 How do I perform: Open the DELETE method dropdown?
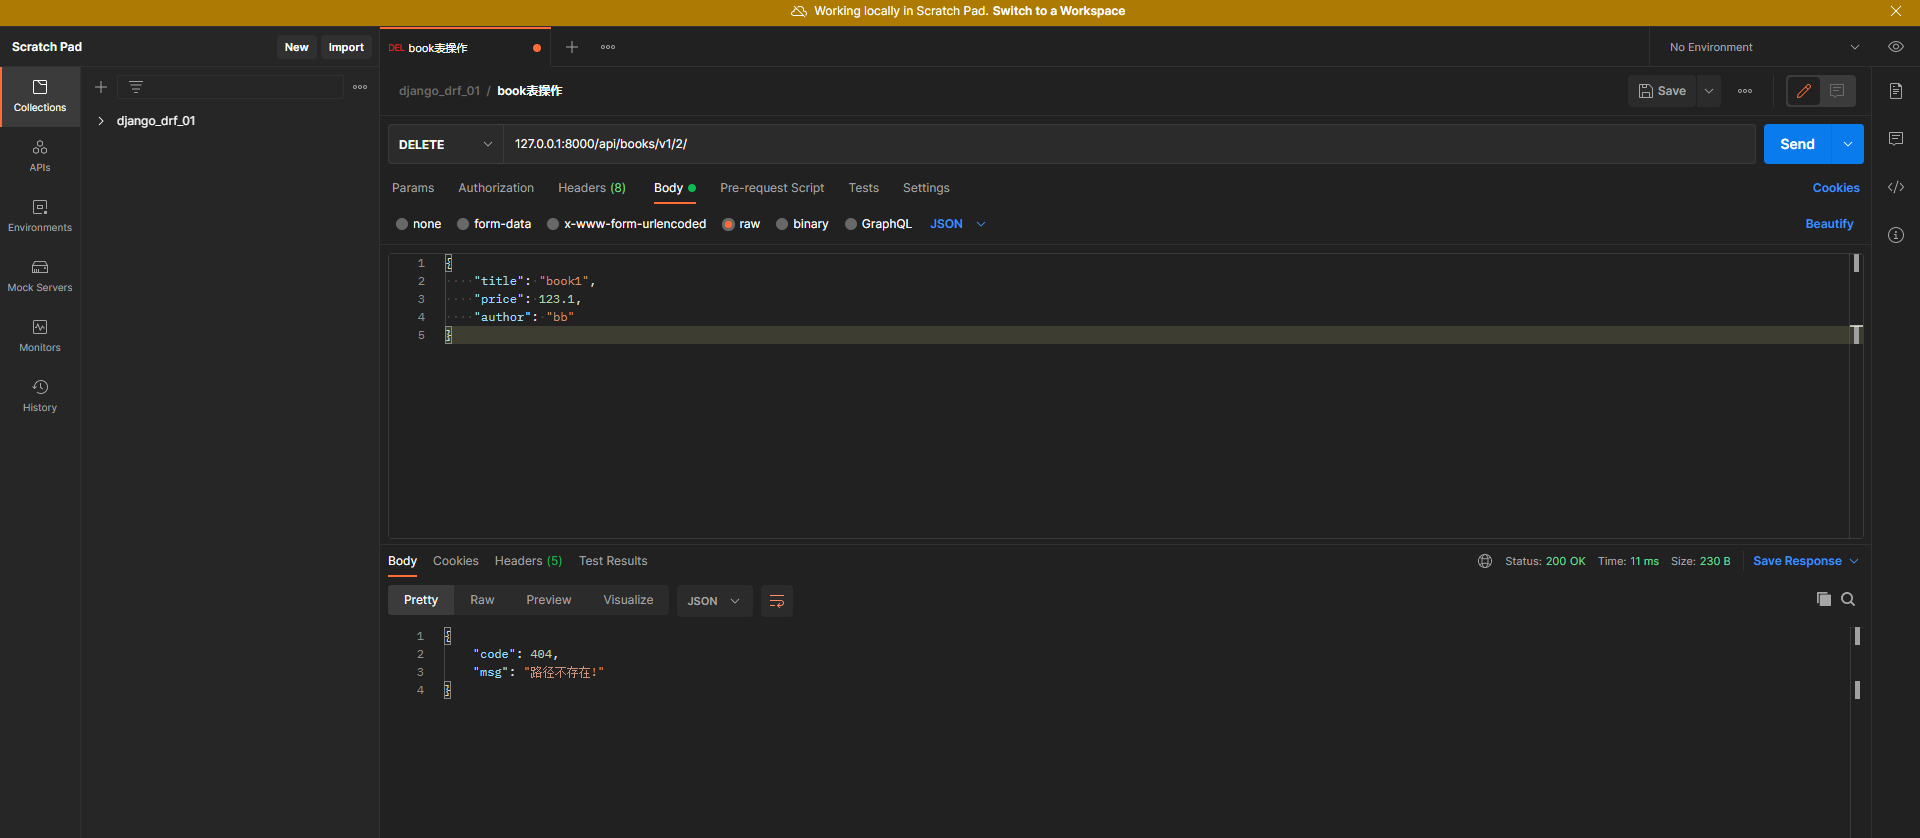[445, 144]
